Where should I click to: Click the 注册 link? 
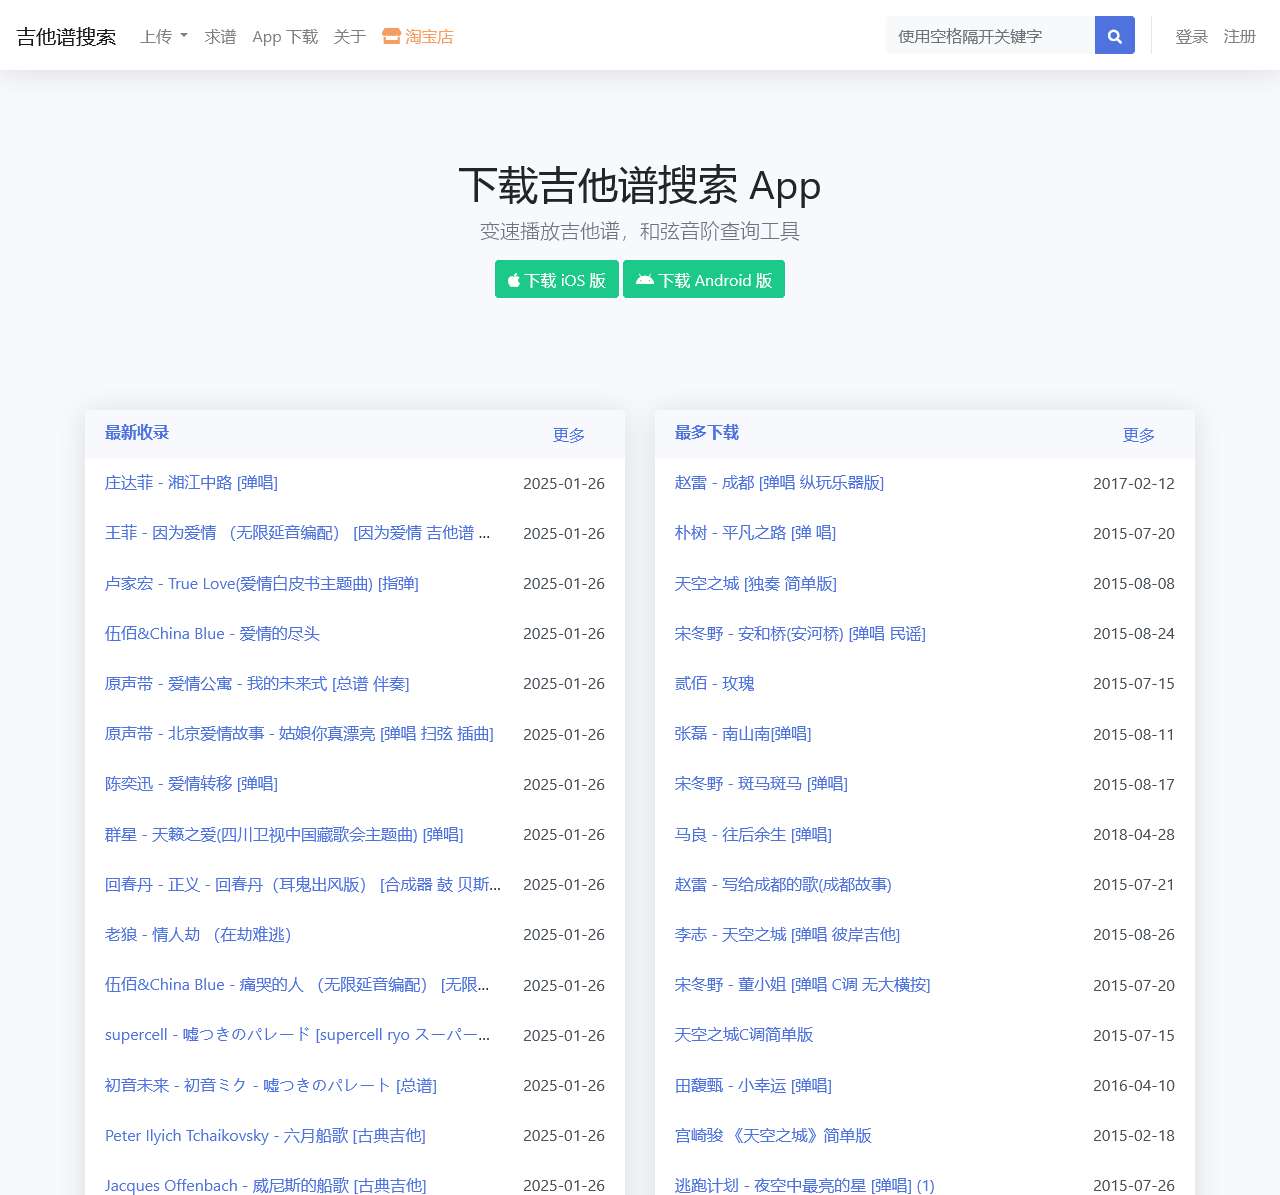tap(1239, 37)
